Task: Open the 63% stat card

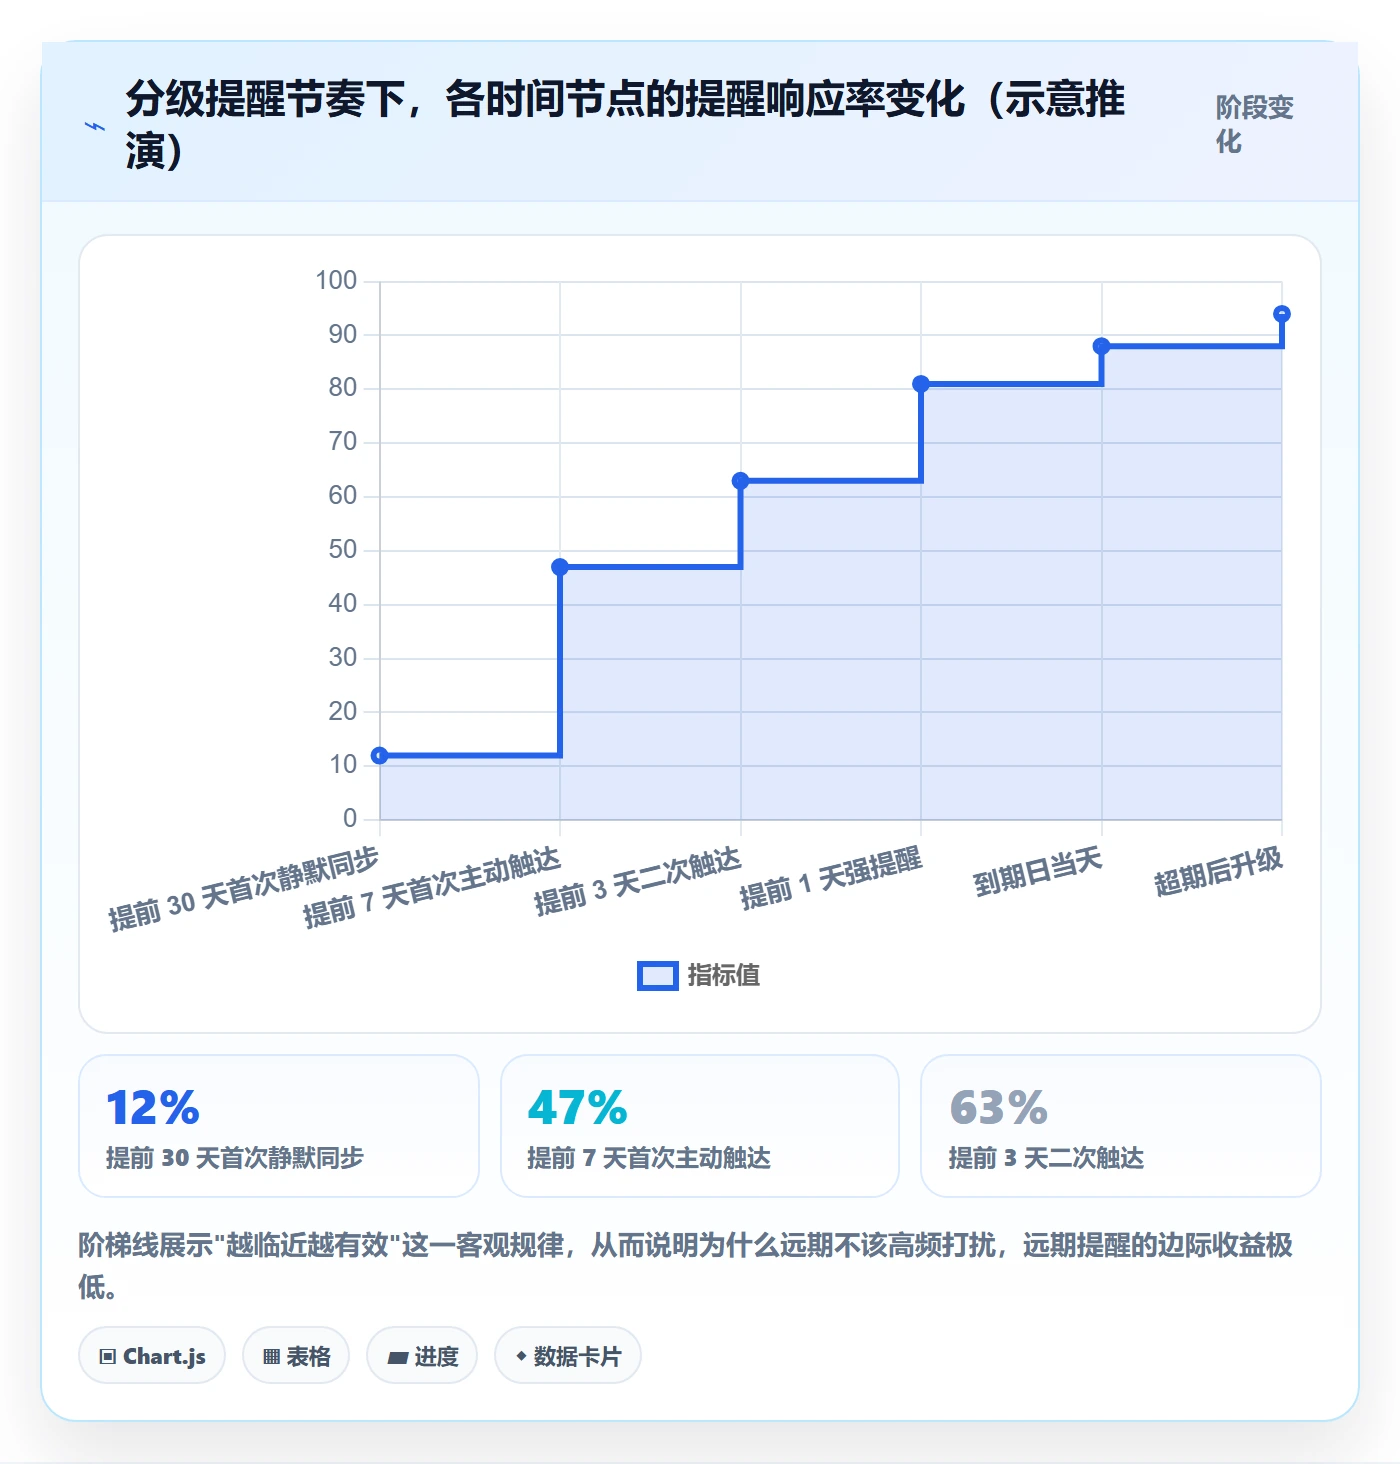Action: tap(1121, 1126)
